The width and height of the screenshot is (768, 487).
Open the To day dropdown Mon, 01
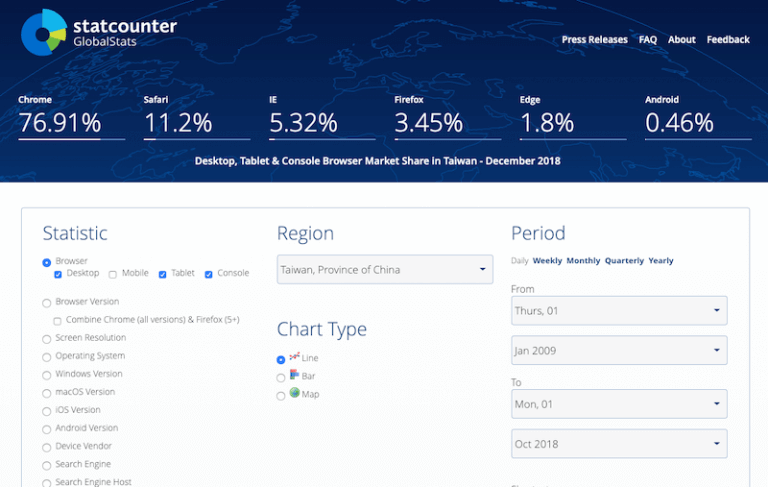click(x=619, y=404)
